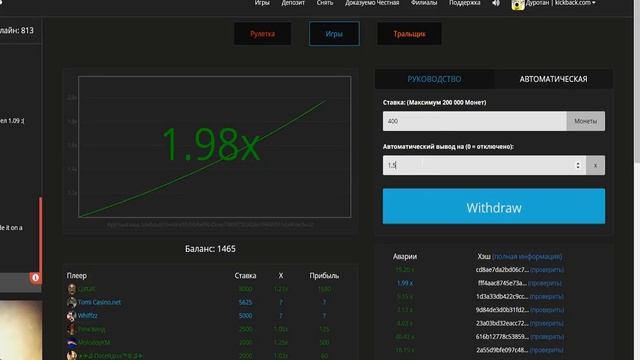Switch to the АВТОМАТИЧЕСКАЯ betting tab
Image resolution: width=640 pixels, height=360 pixels.
coord(553,79)
